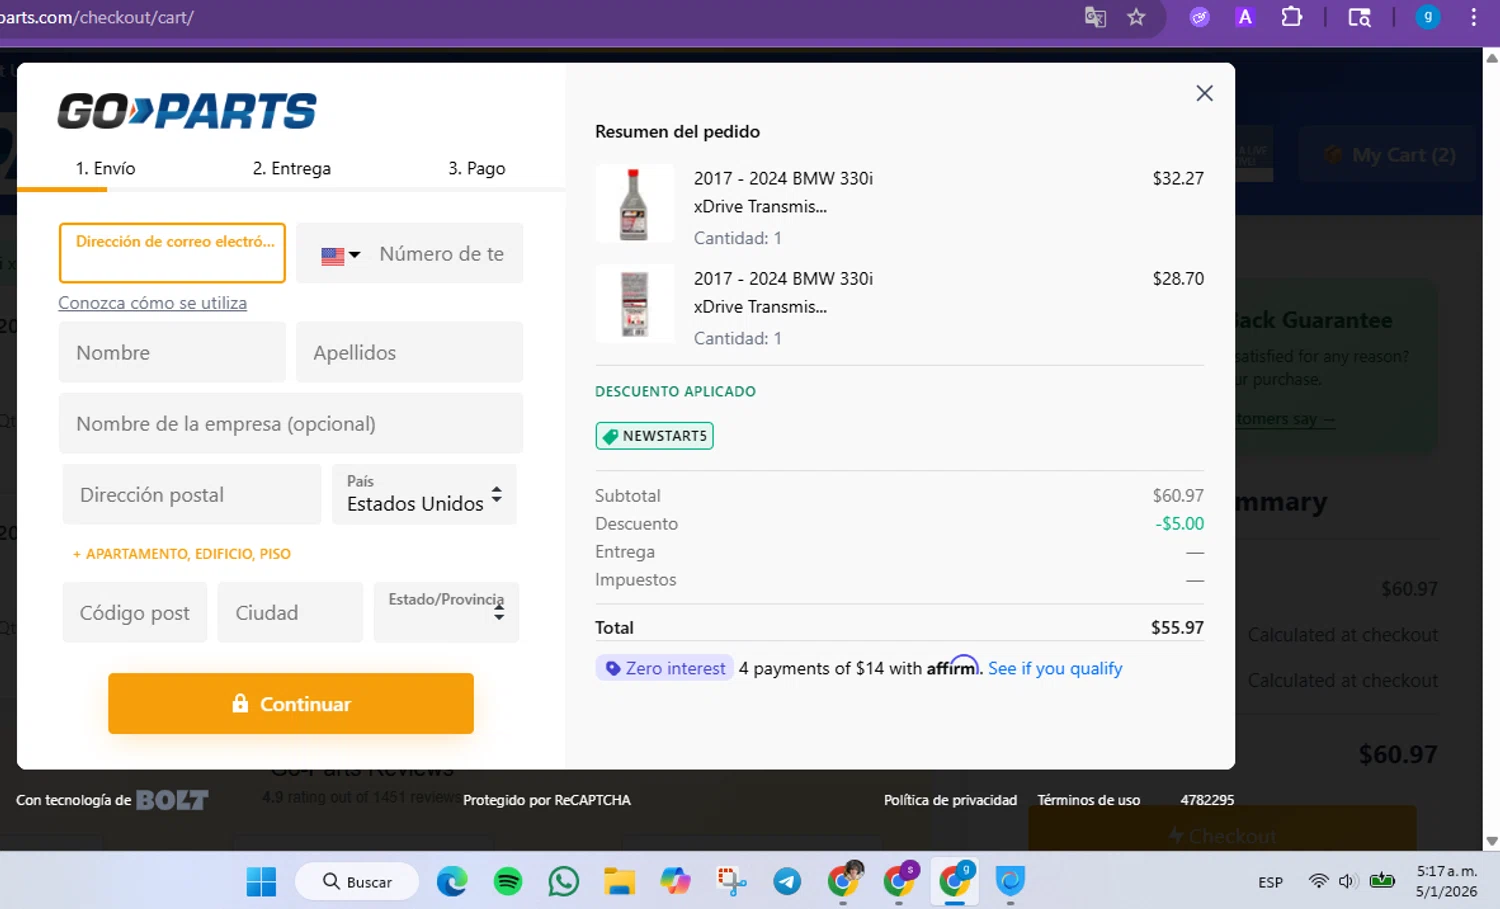1500x909 pixels.
Task: Add Apartamento, Edificio, Piso line
Action: tap(181, 554)
